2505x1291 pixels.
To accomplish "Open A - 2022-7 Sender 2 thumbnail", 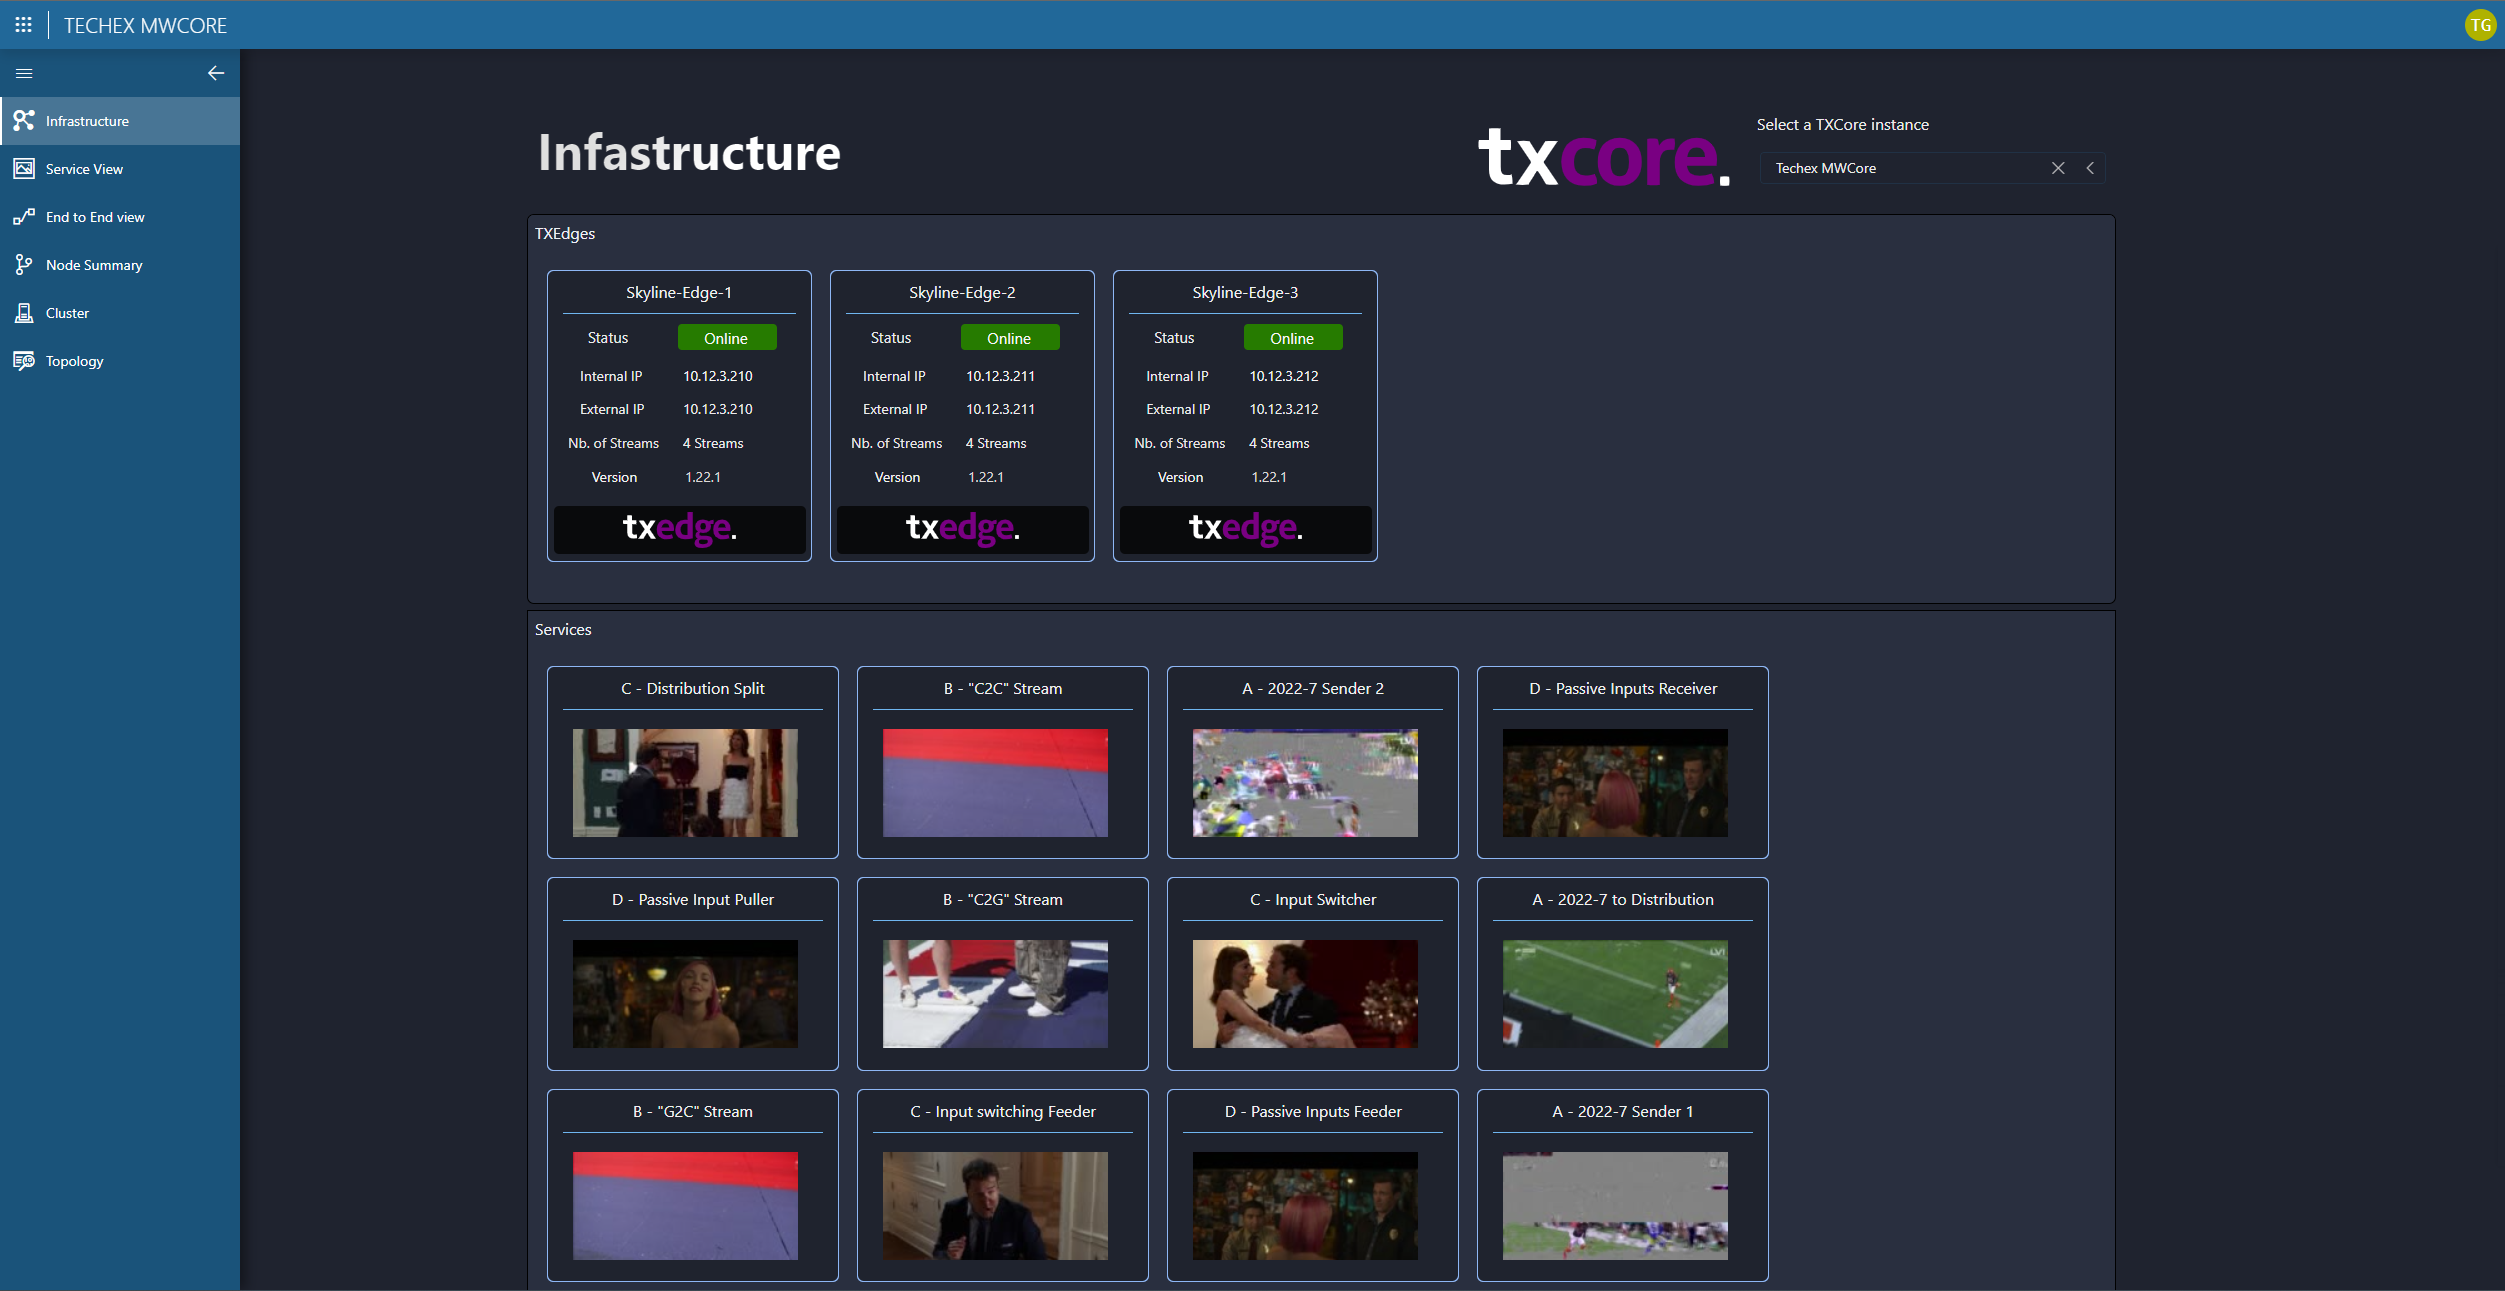I will (x=1305, y=783).
